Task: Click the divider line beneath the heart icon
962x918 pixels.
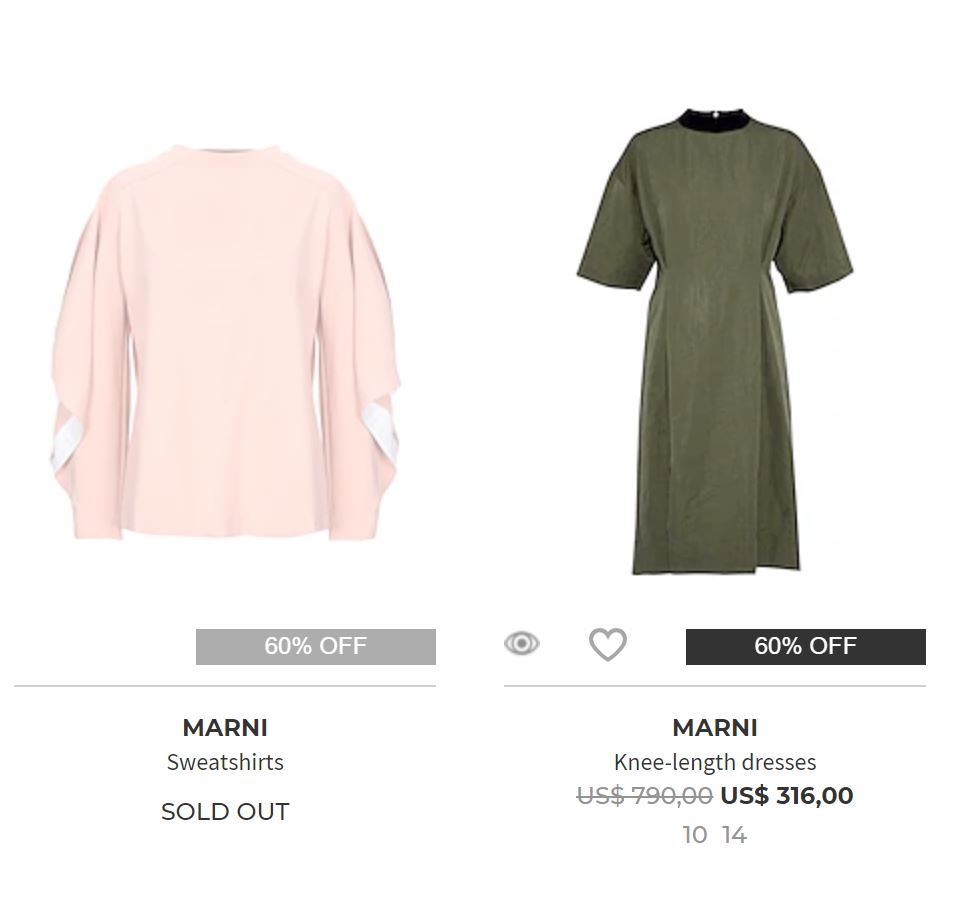Action: click(607, 686)
